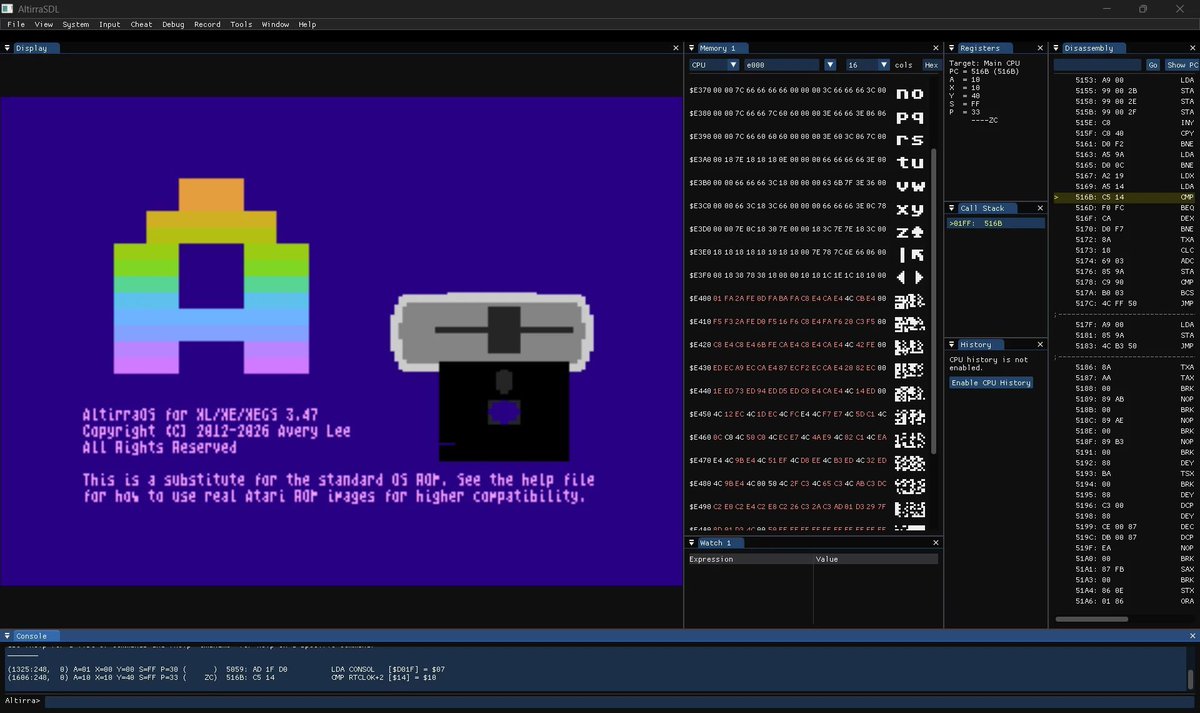This screenshot has height=713, width=1200.
Task: Click the AltirraSDL icon in the title bar
Action: [x=7, y=8]
